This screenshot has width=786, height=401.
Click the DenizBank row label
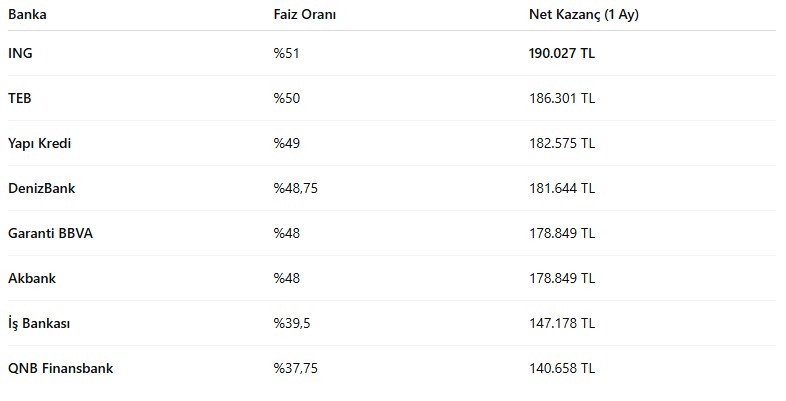(x=42, y=188)
